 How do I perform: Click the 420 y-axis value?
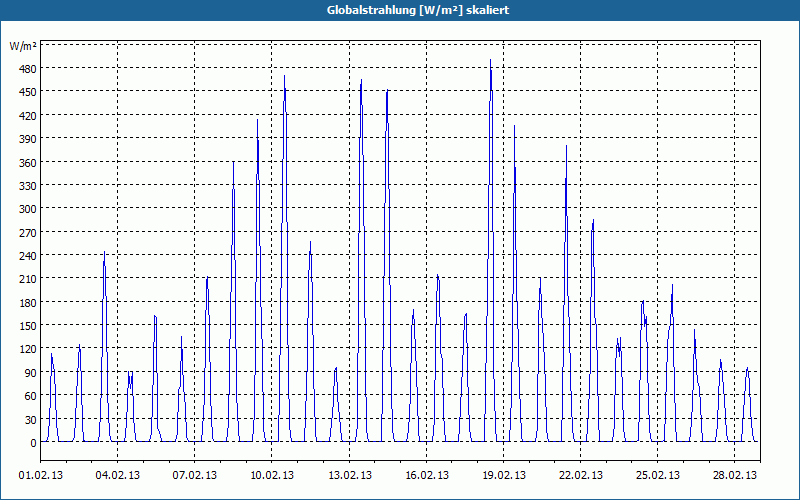coord(27,115)
